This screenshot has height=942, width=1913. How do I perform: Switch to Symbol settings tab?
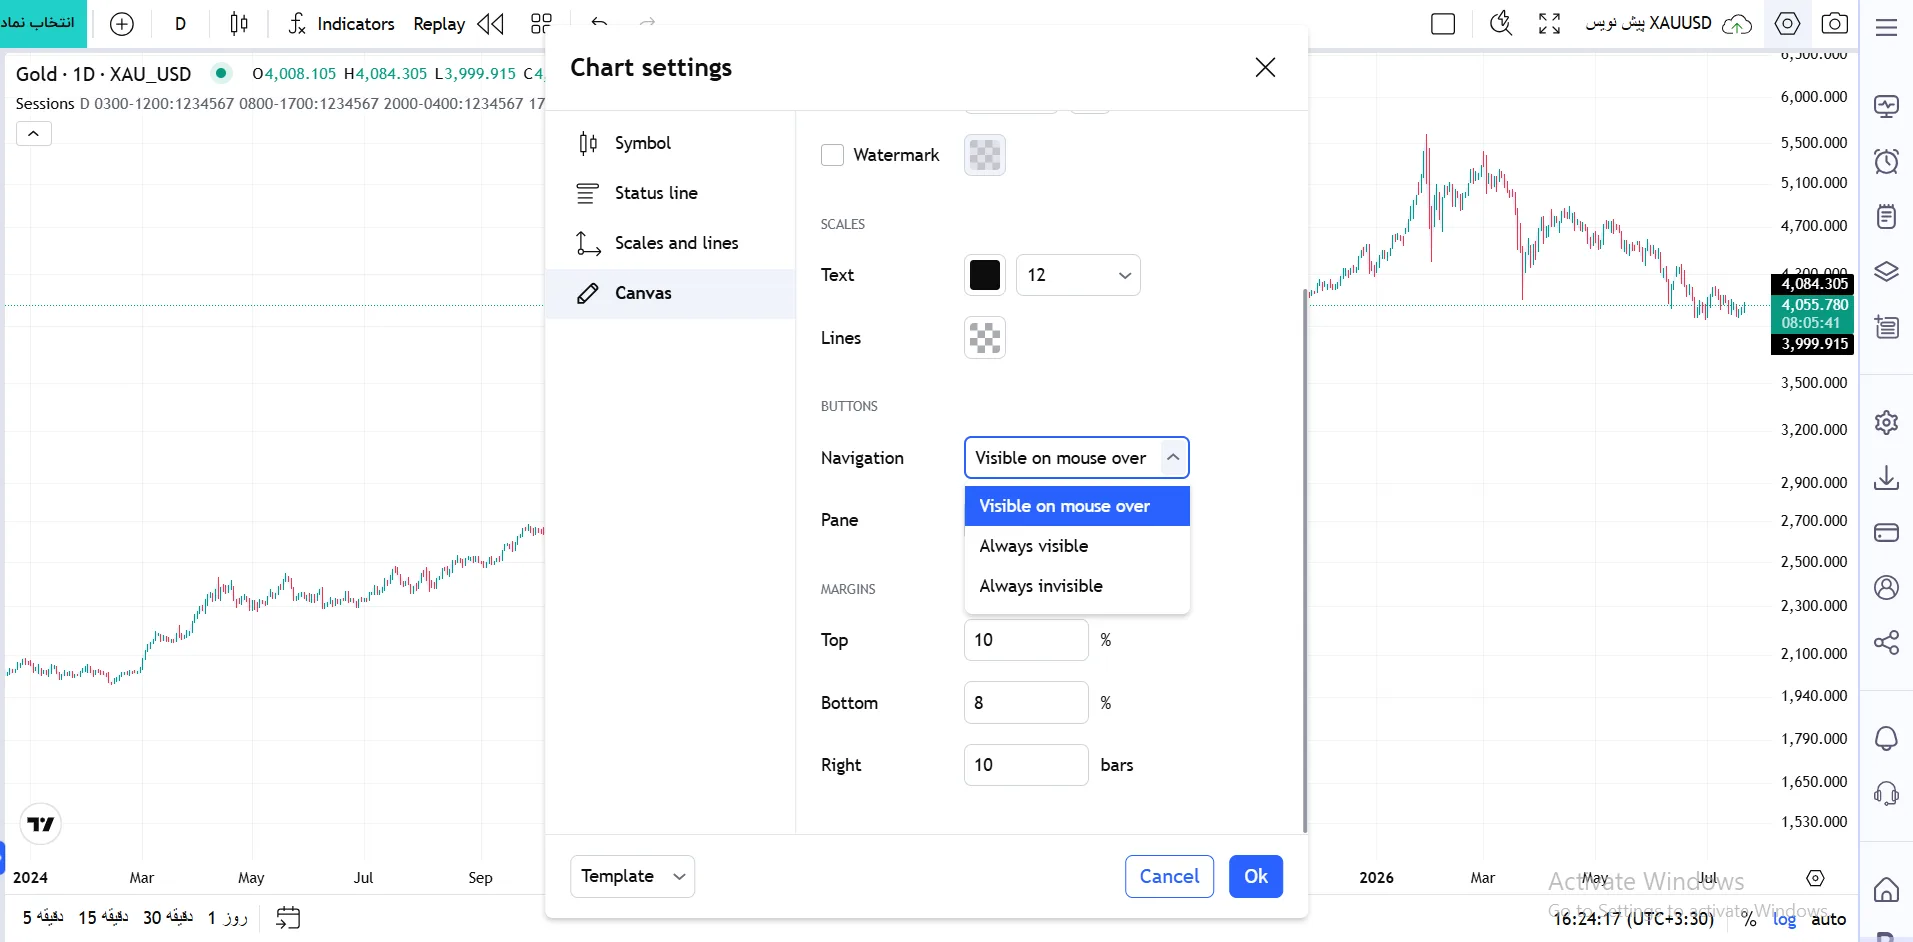(x=670, y=143)
